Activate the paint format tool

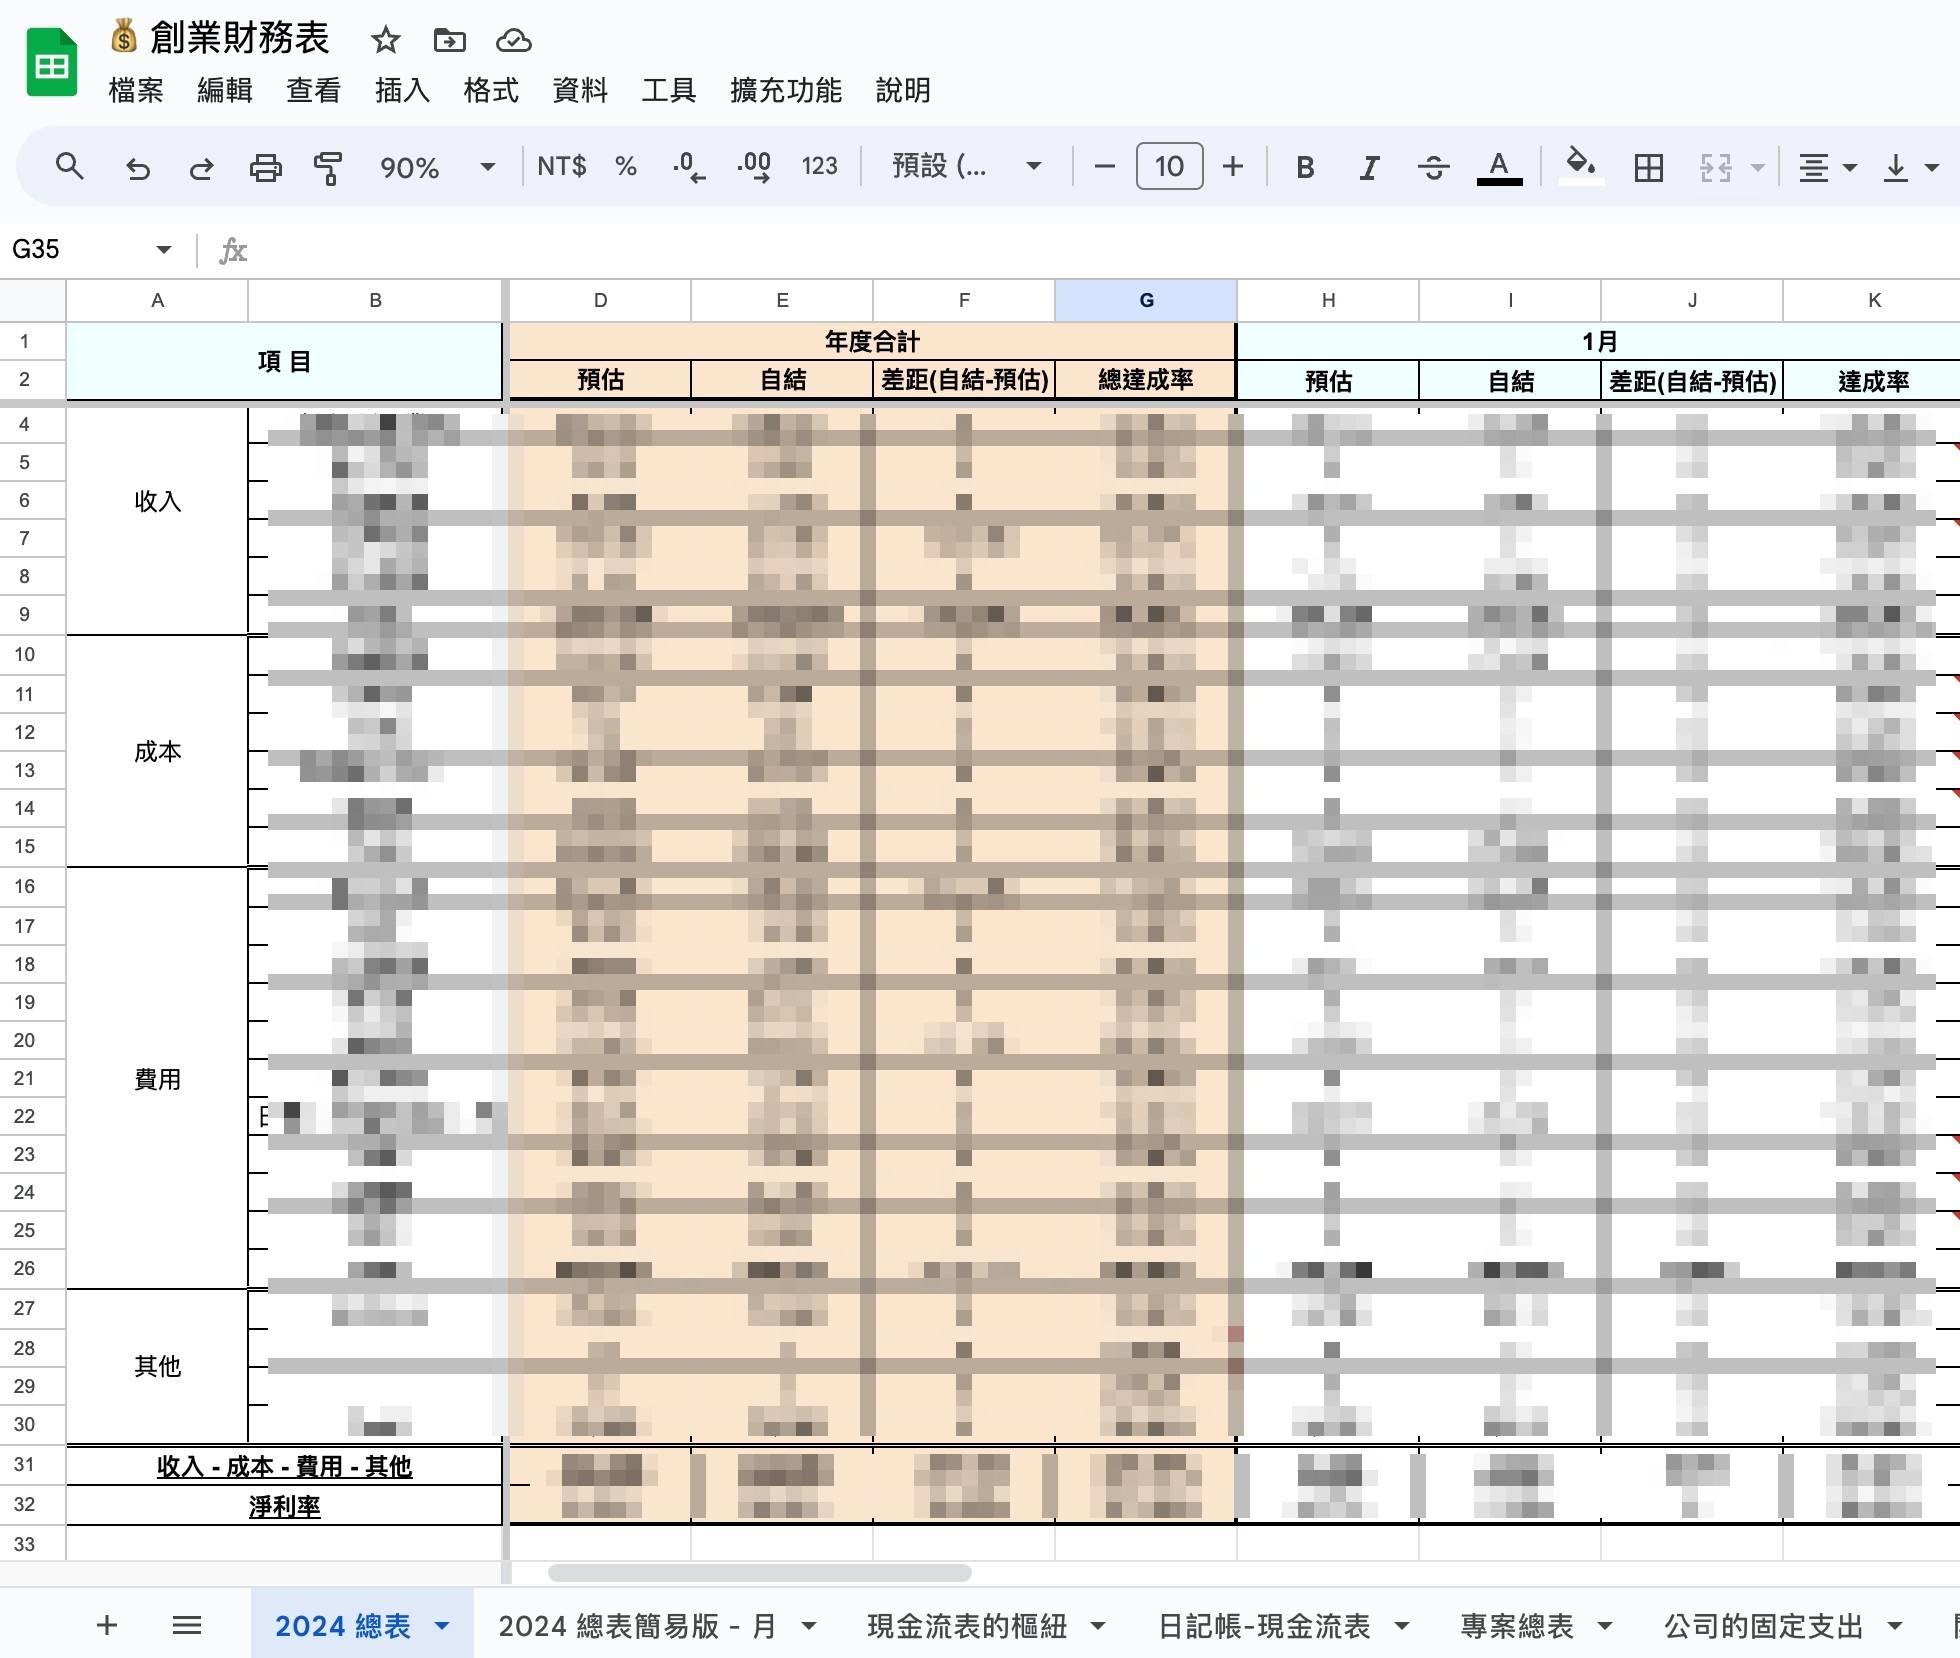[328, 167]
